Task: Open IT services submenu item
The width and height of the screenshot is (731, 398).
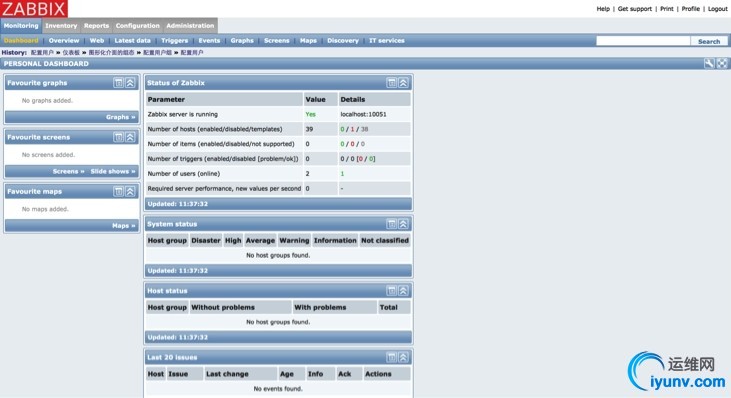Action: click(387, 41)
